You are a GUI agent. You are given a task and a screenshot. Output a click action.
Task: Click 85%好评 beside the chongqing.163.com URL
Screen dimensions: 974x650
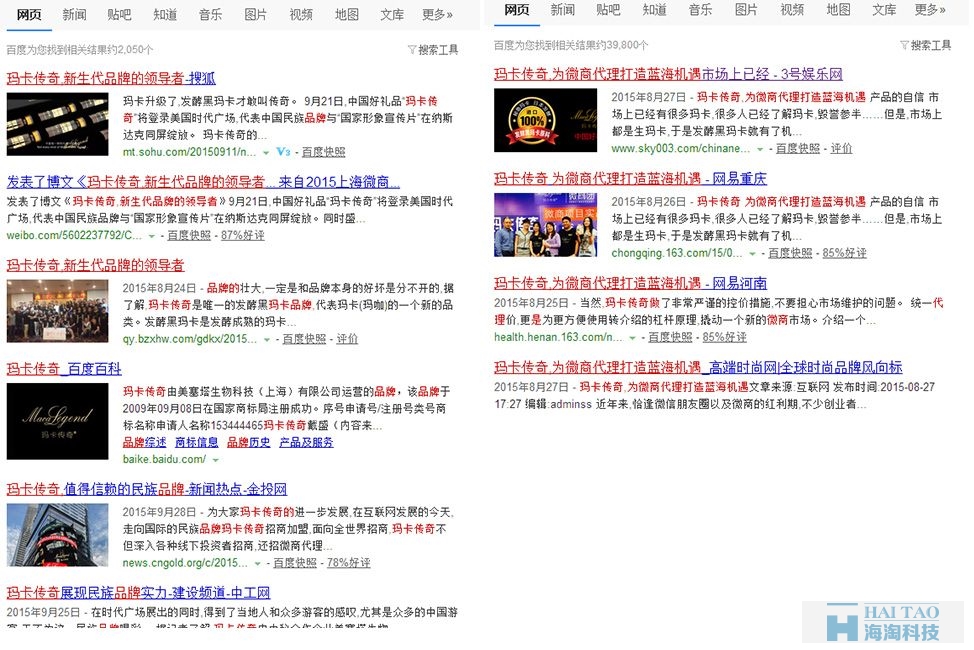click(x=844, y=254)
